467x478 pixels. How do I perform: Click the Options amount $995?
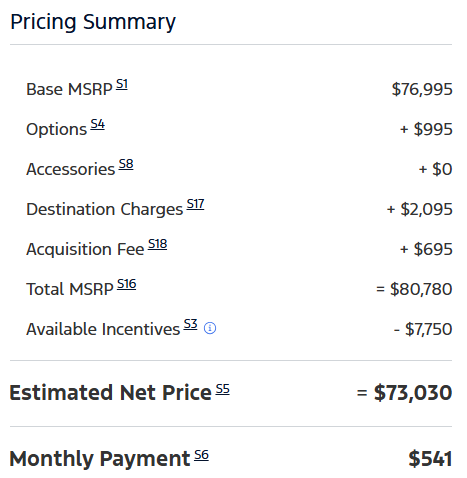[x=433, y=129]
